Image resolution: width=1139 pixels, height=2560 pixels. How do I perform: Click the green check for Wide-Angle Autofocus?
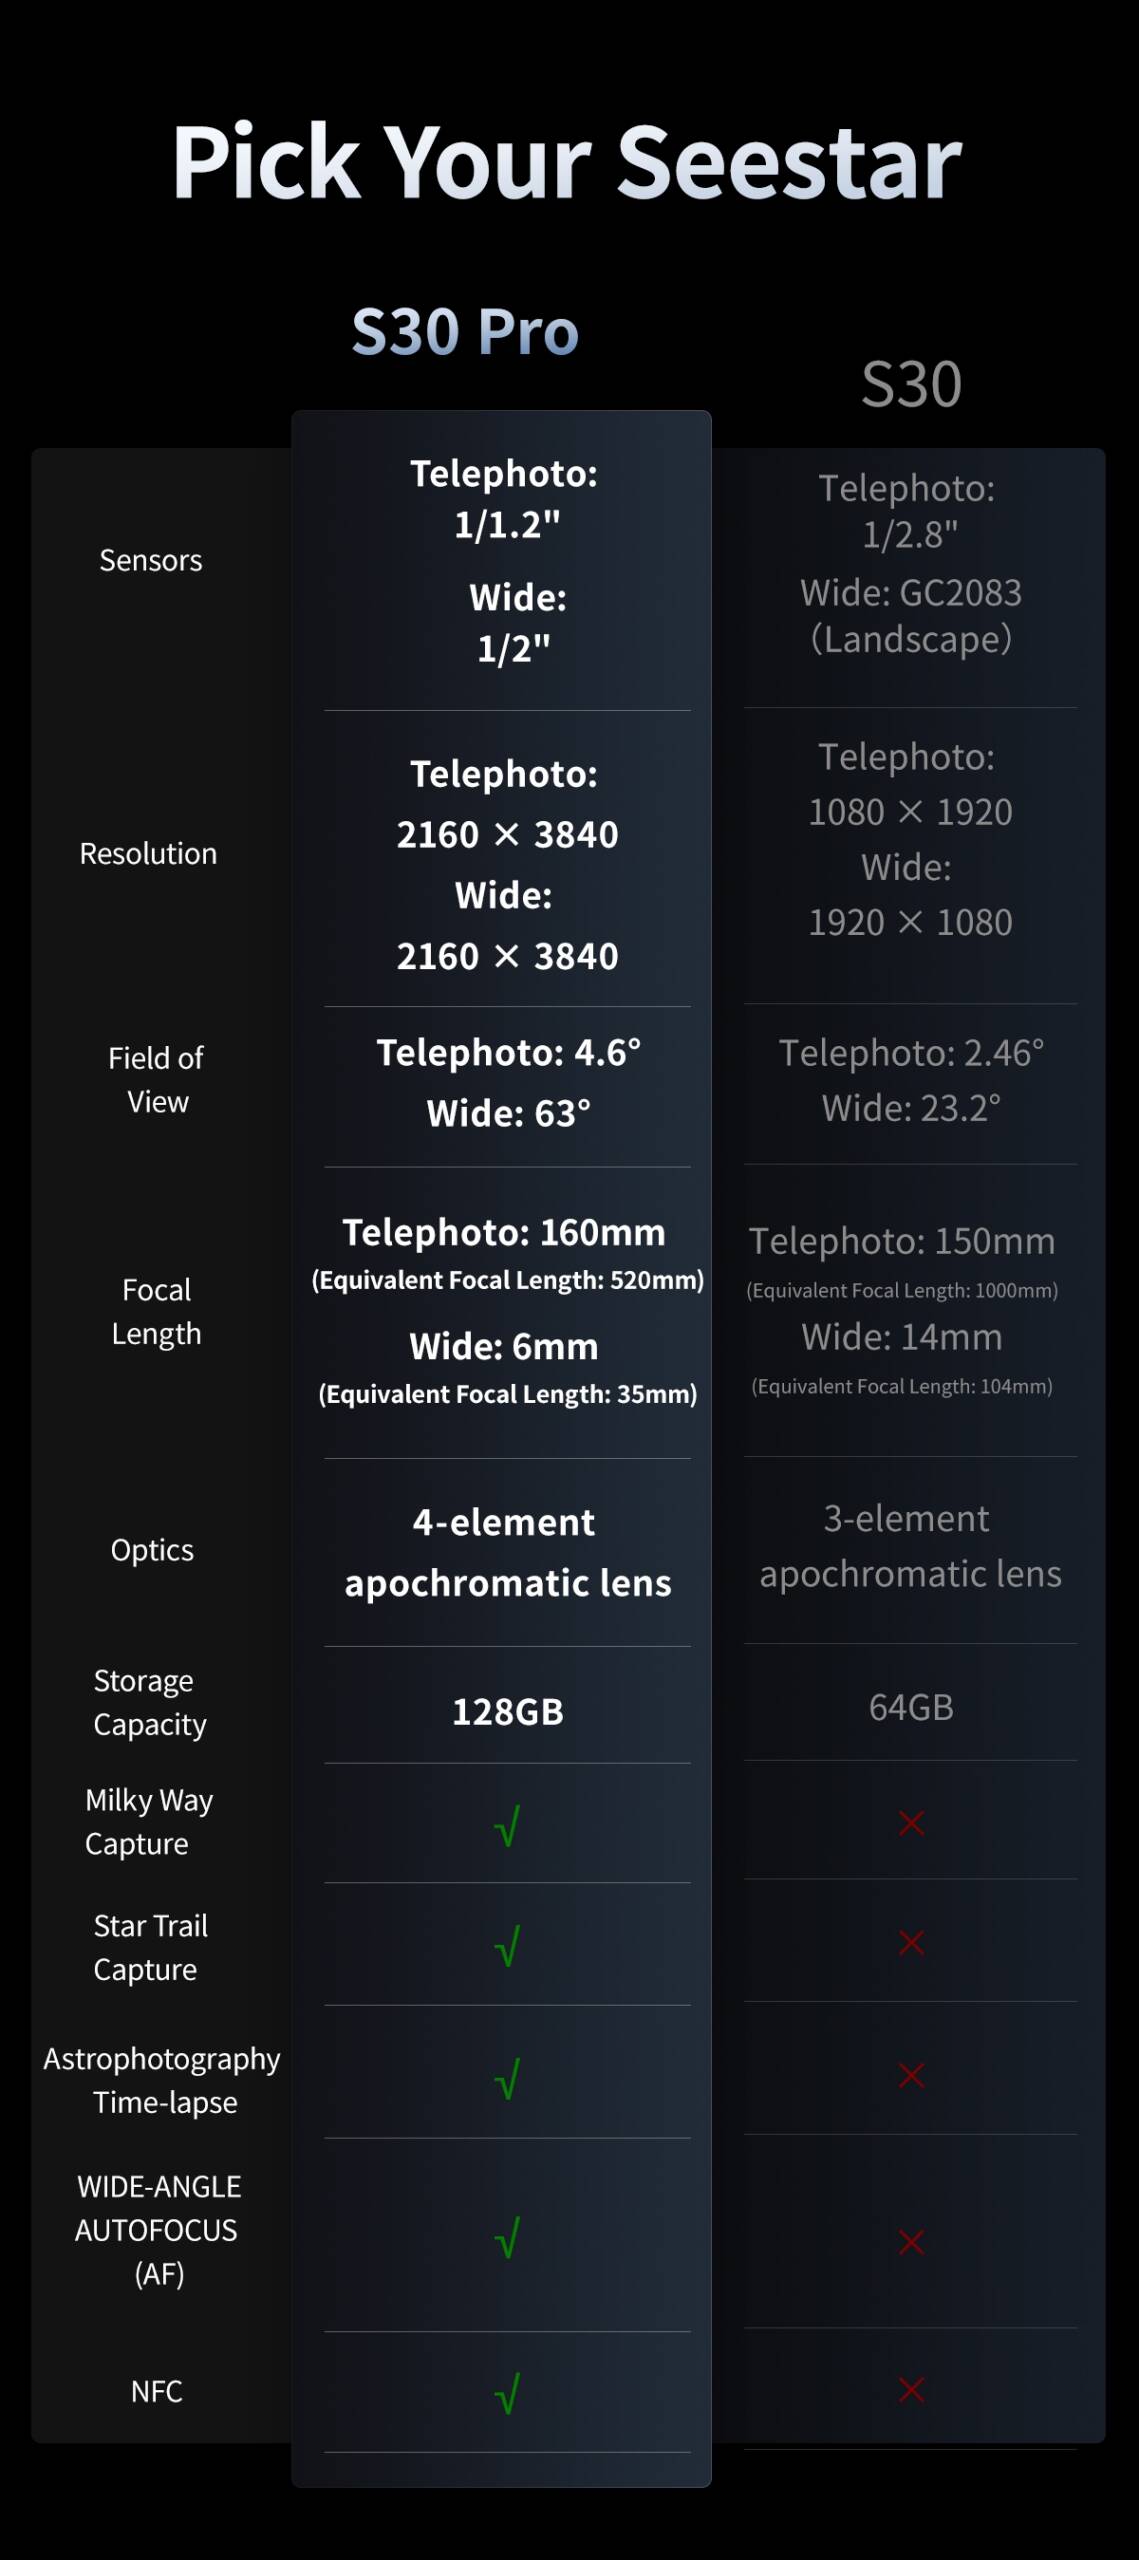[x=507, y=2237]
